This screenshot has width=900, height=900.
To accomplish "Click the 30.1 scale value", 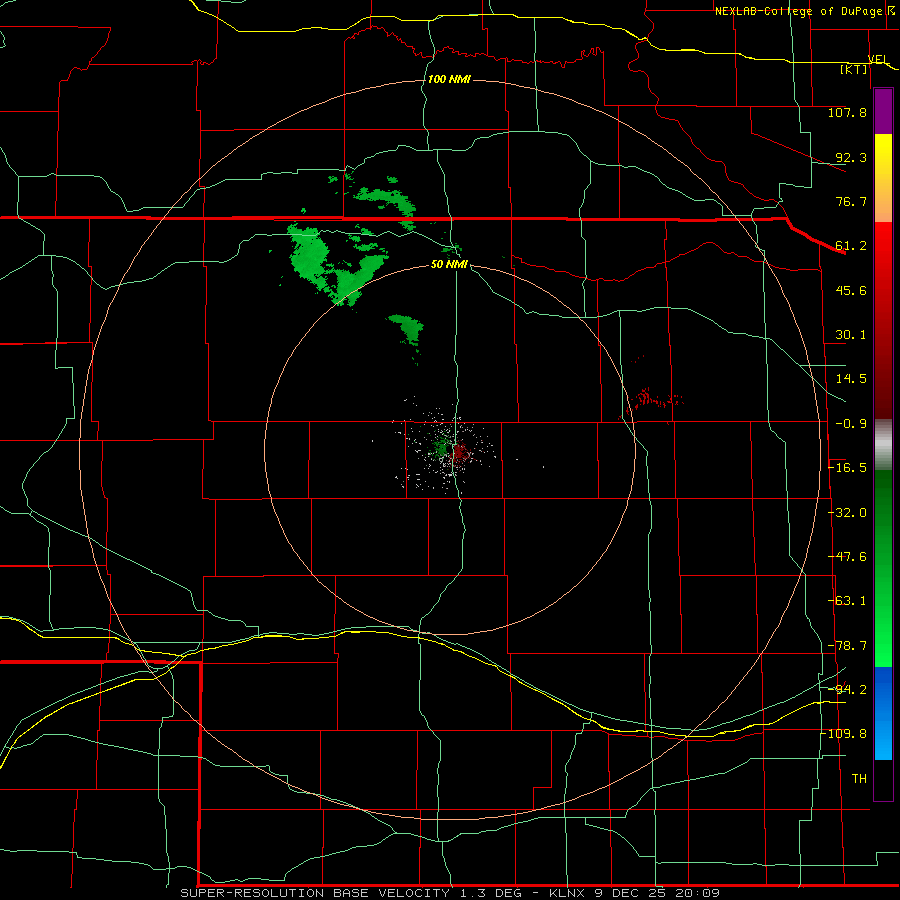I will (x=851, y=335).
